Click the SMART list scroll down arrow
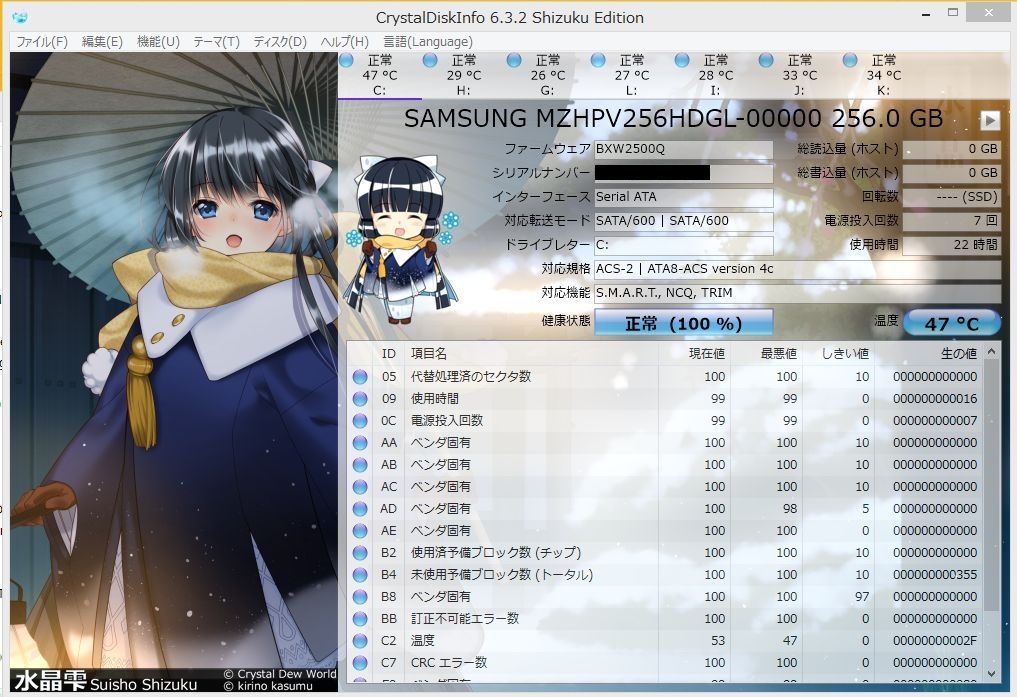This screenshot has height=697, width=1017. (x=991, y=674)
